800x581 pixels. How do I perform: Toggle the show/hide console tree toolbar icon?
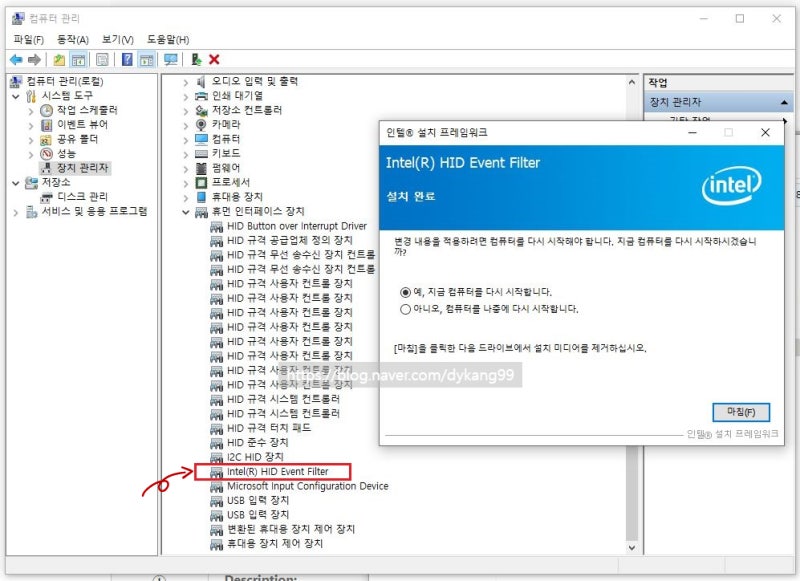79,59
